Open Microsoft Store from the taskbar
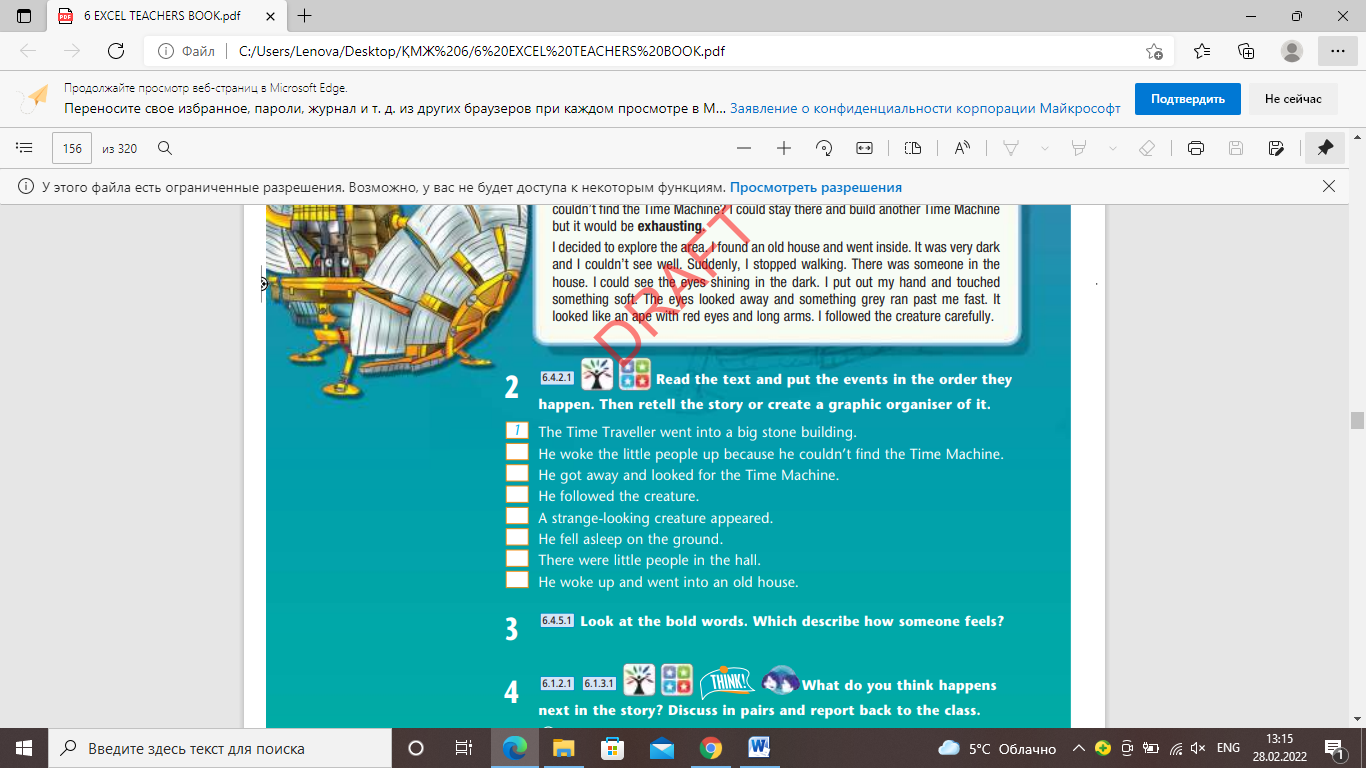This screenshot has width=1366, height=768. 612,748
